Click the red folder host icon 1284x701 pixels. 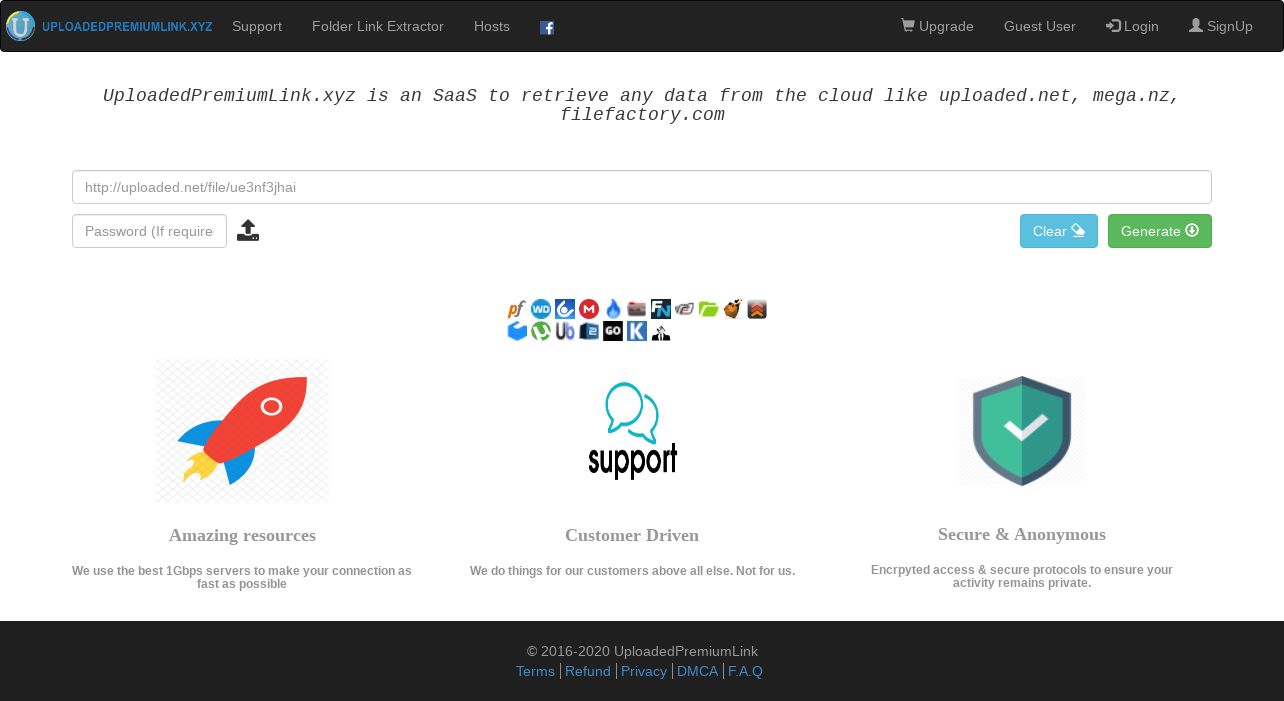637,309
